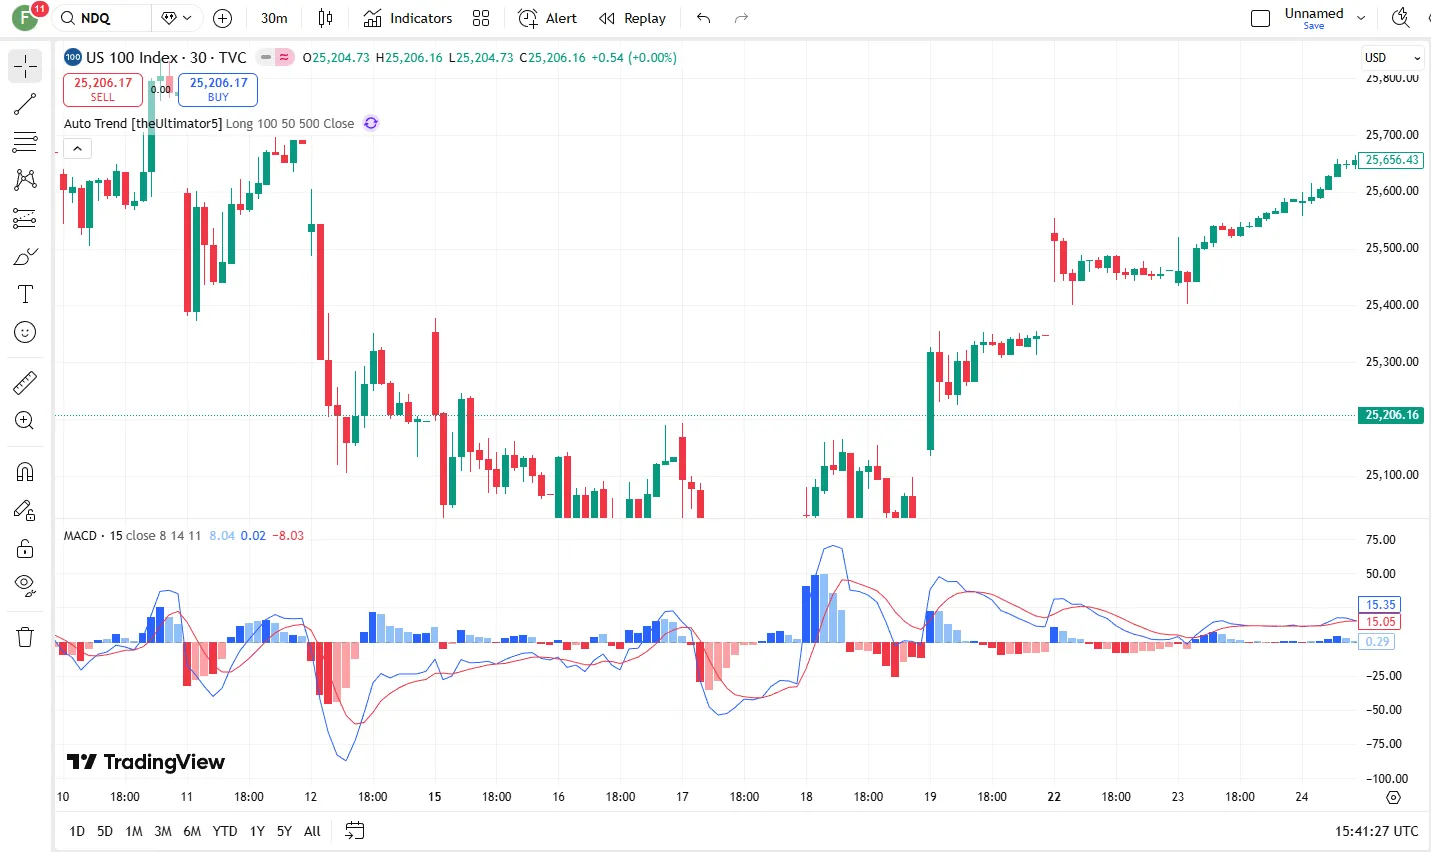Open the 30m interval dropdown

[x=274, y=18]
